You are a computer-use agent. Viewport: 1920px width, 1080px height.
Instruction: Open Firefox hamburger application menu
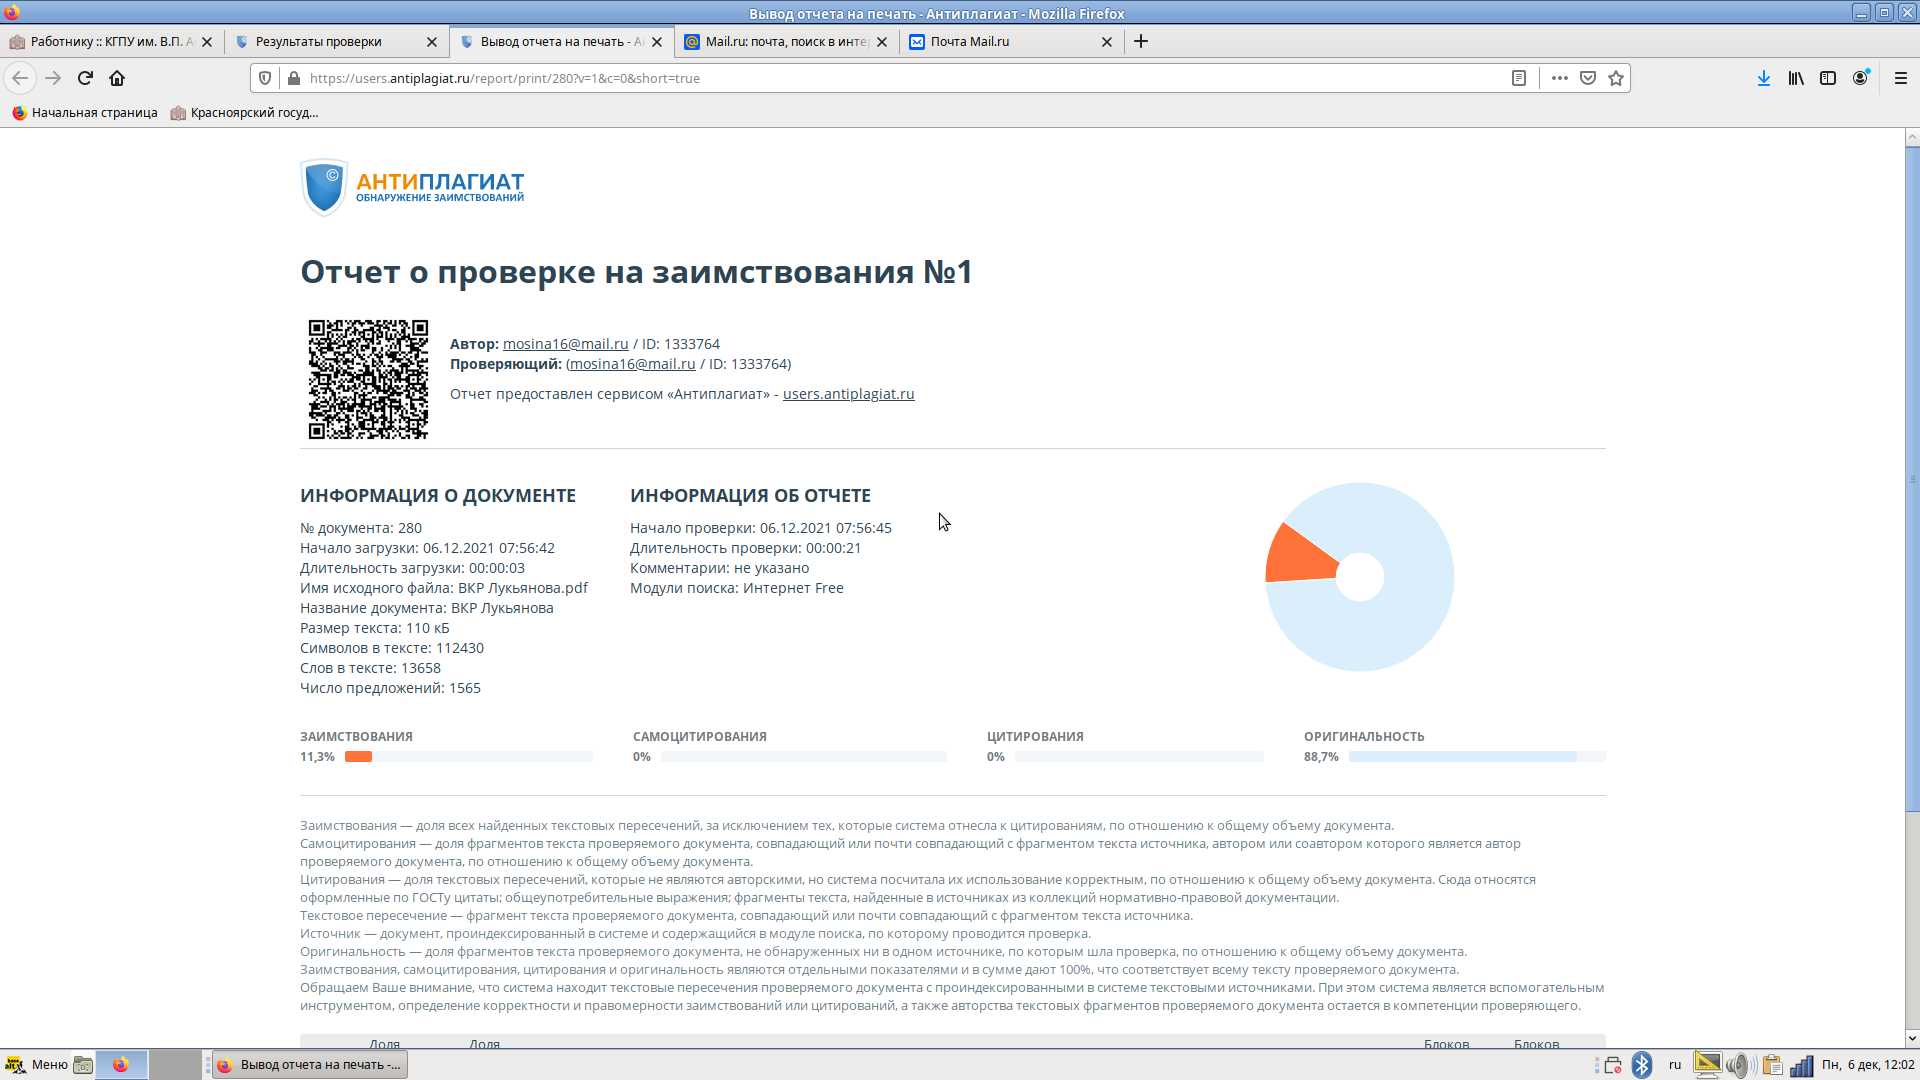point(1901,78)
